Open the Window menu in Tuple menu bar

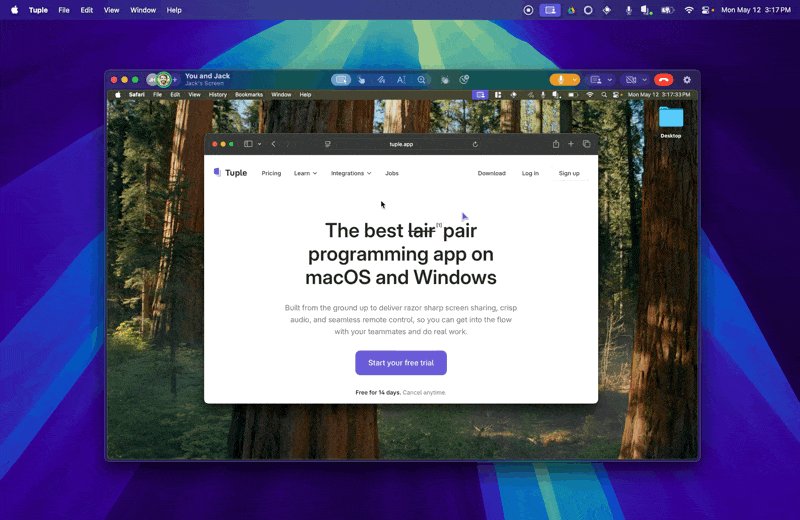click(x=143, y=10)
